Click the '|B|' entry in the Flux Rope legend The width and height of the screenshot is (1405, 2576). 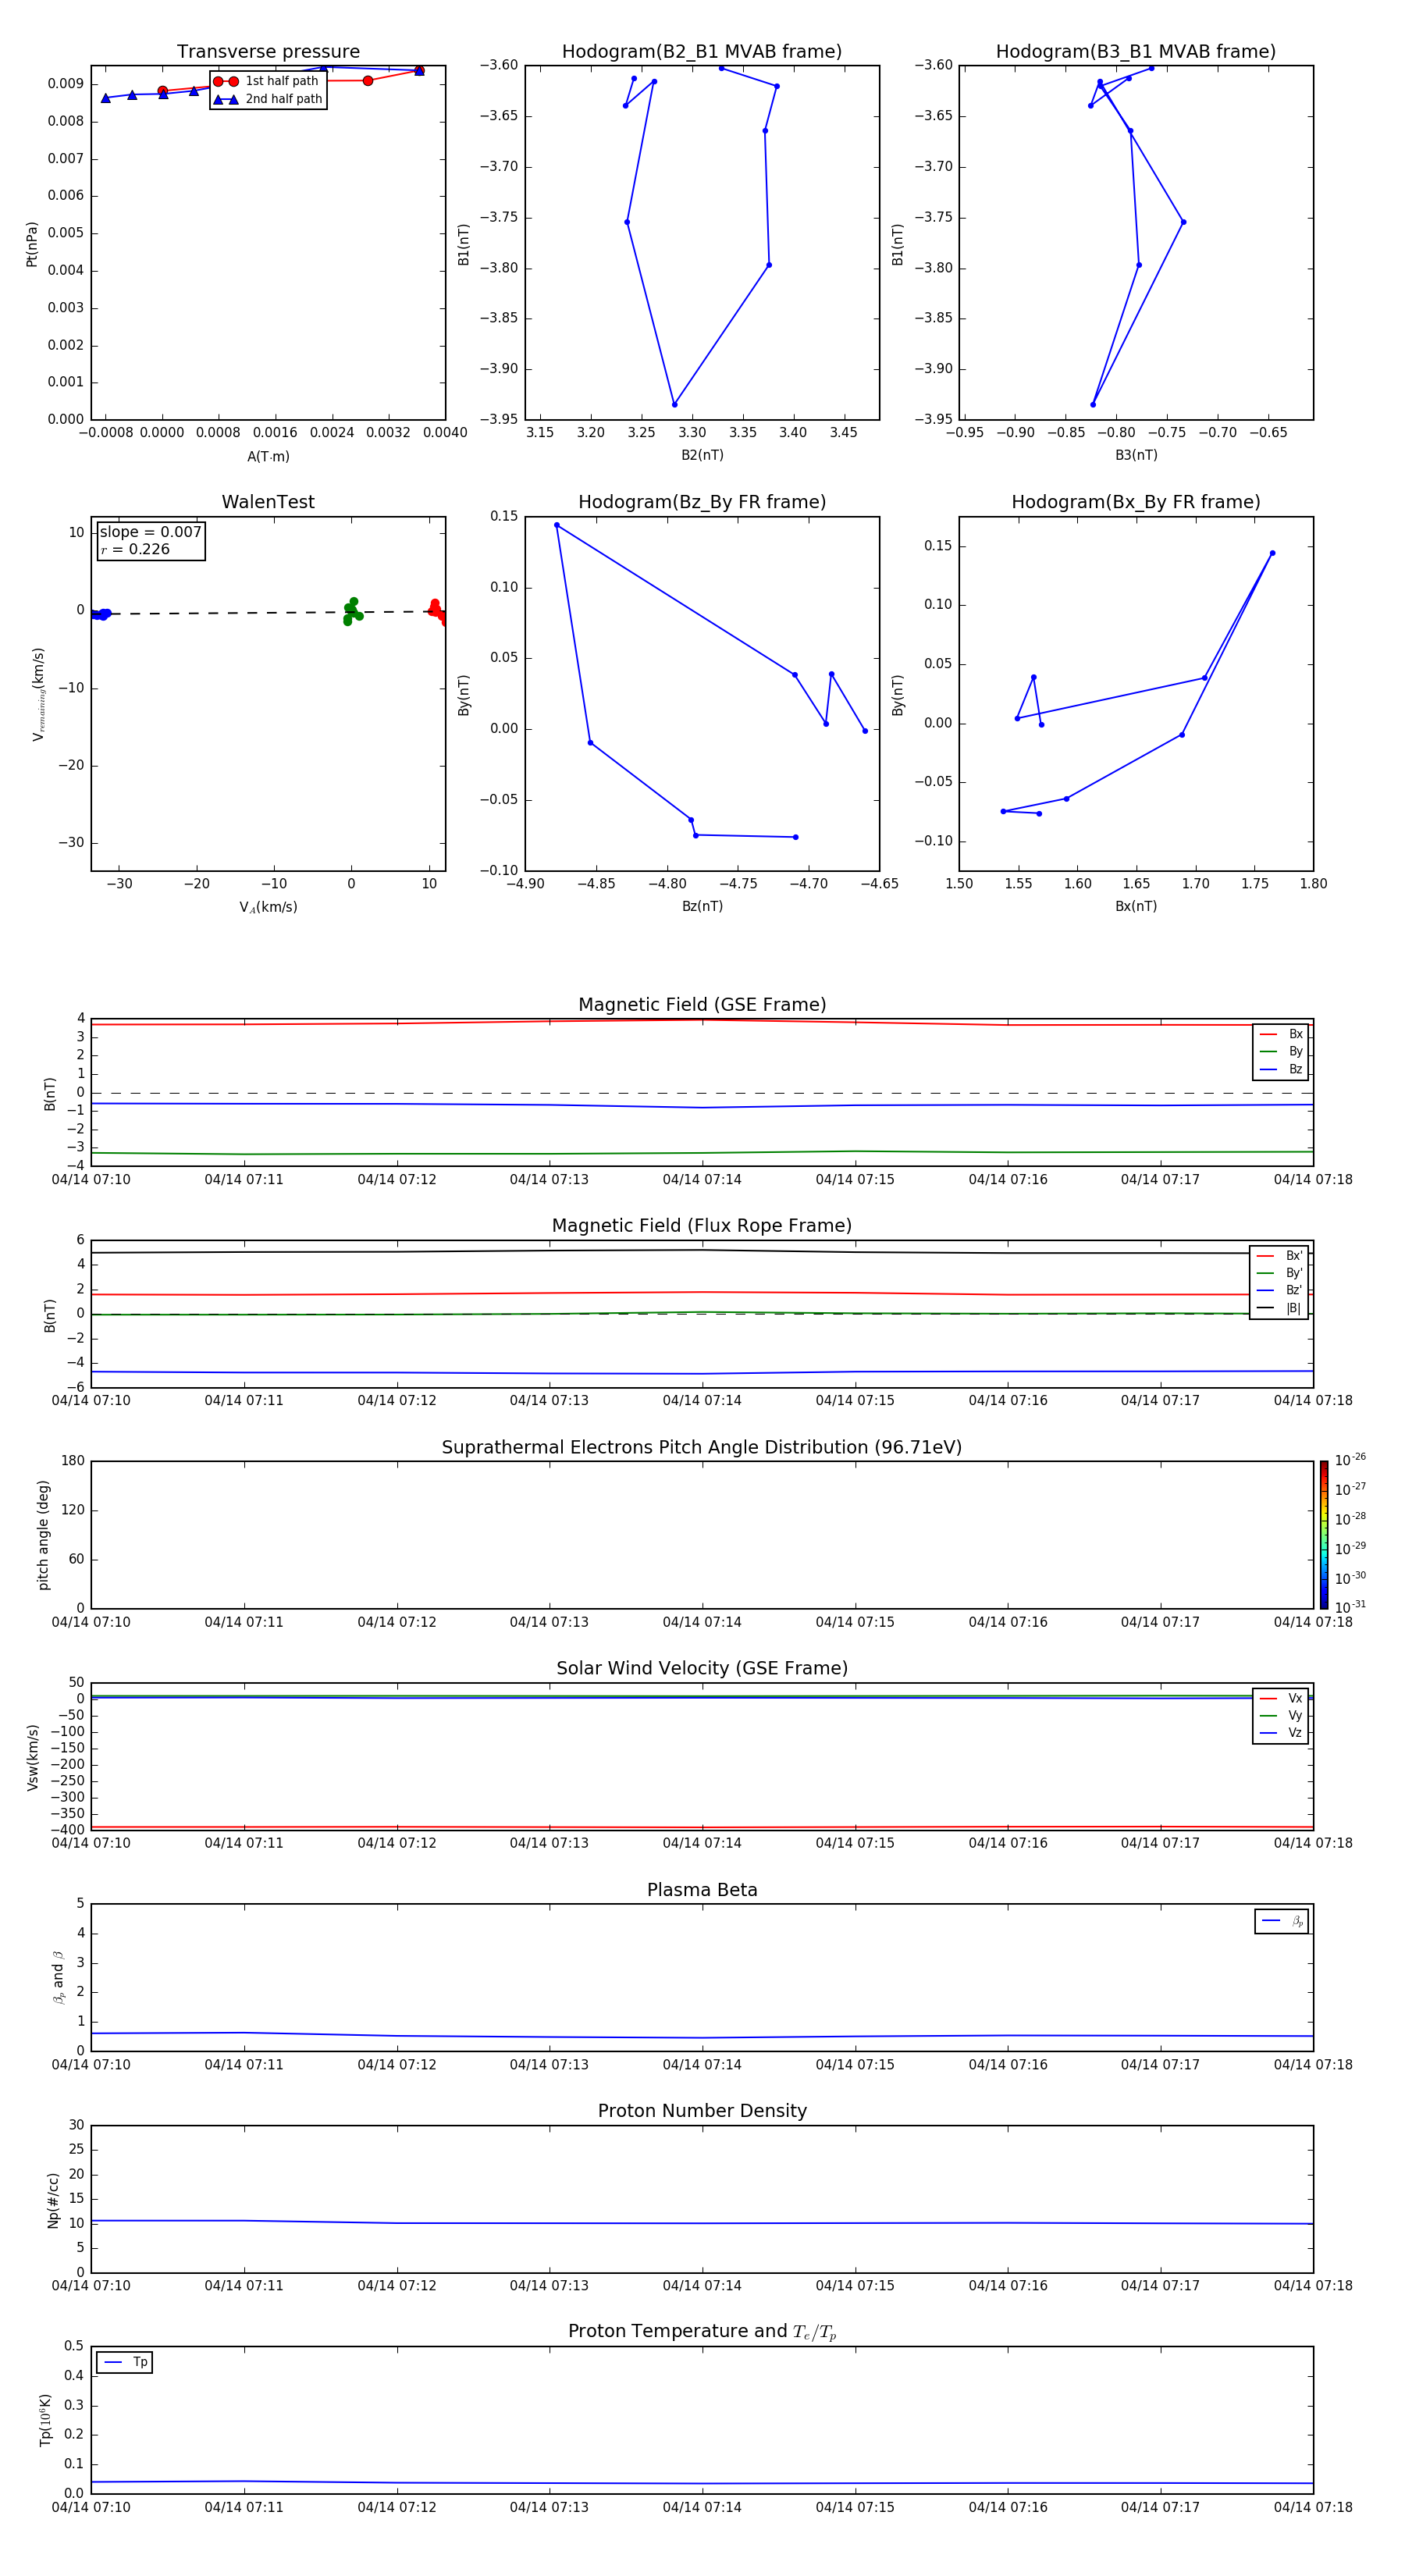(x=1279, y=1308)
